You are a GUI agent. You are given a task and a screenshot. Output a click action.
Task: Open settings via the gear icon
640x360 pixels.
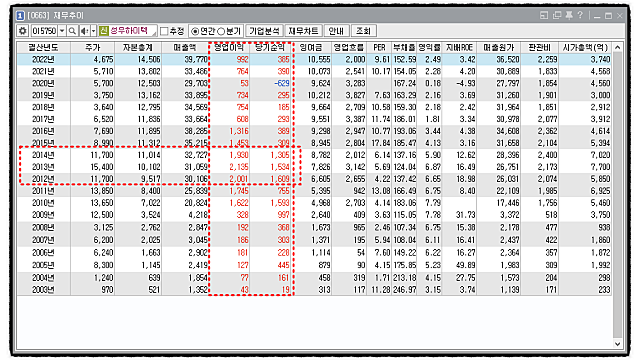click(22, 31)
